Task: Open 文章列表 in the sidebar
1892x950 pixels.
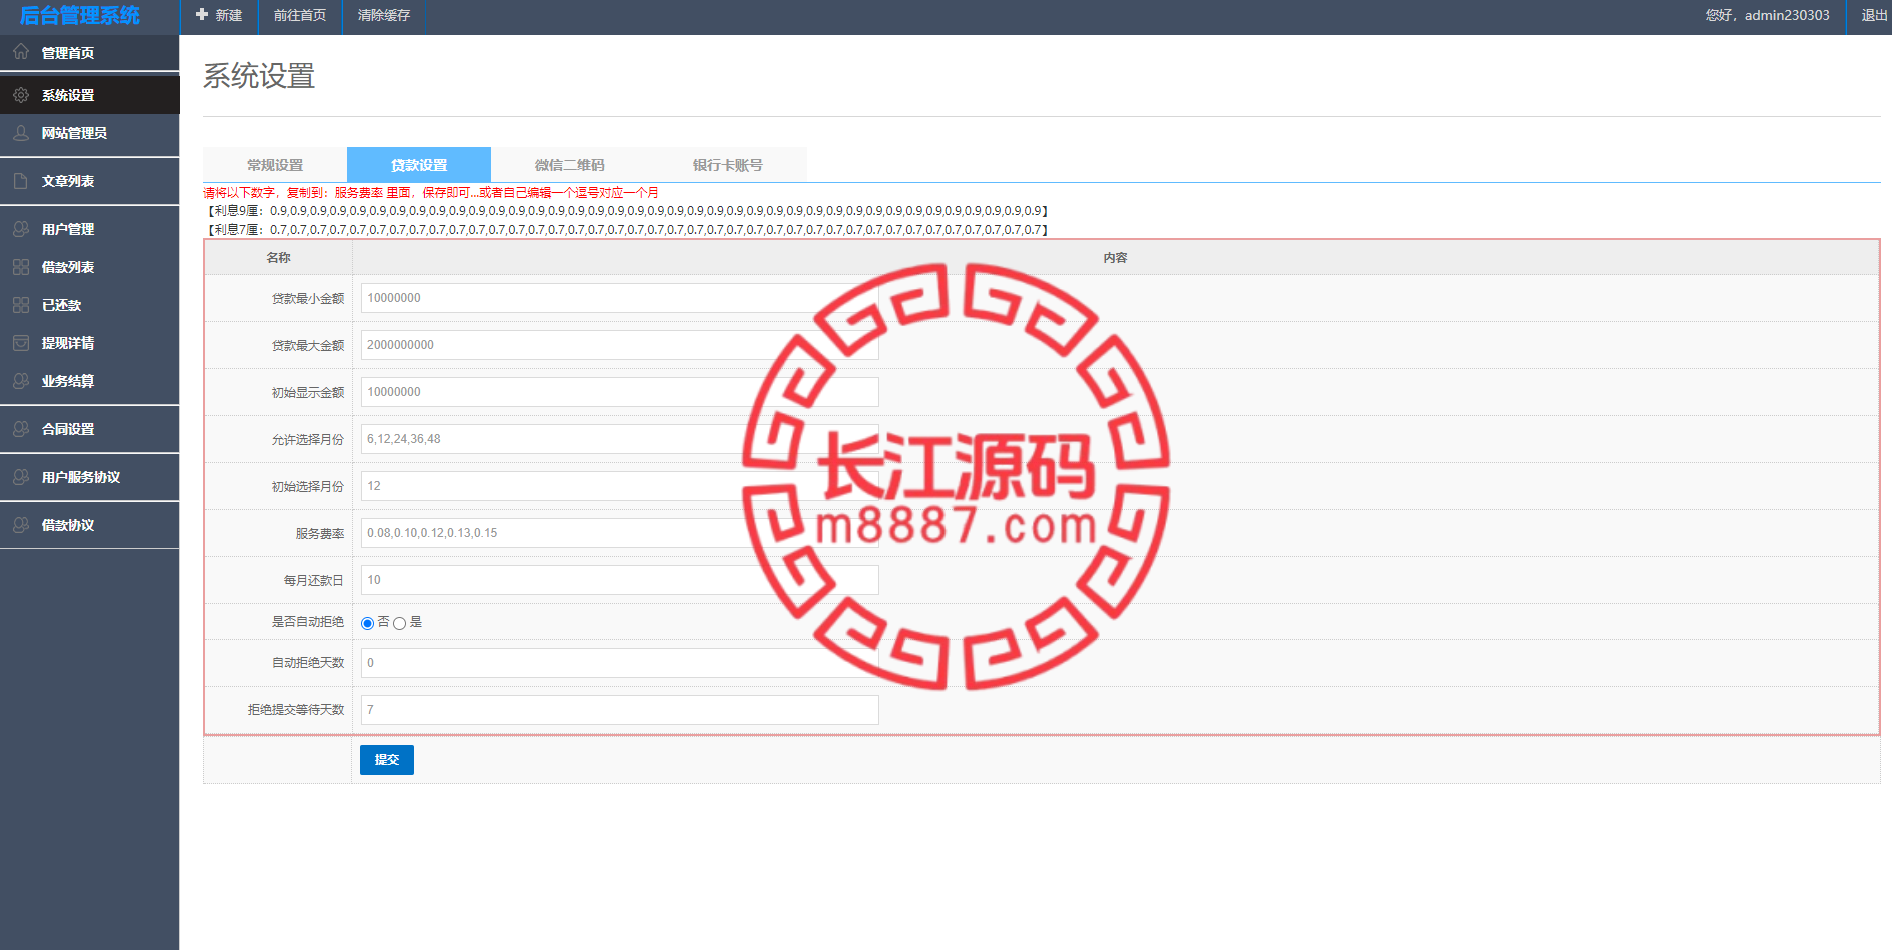Action: [90, 181]
